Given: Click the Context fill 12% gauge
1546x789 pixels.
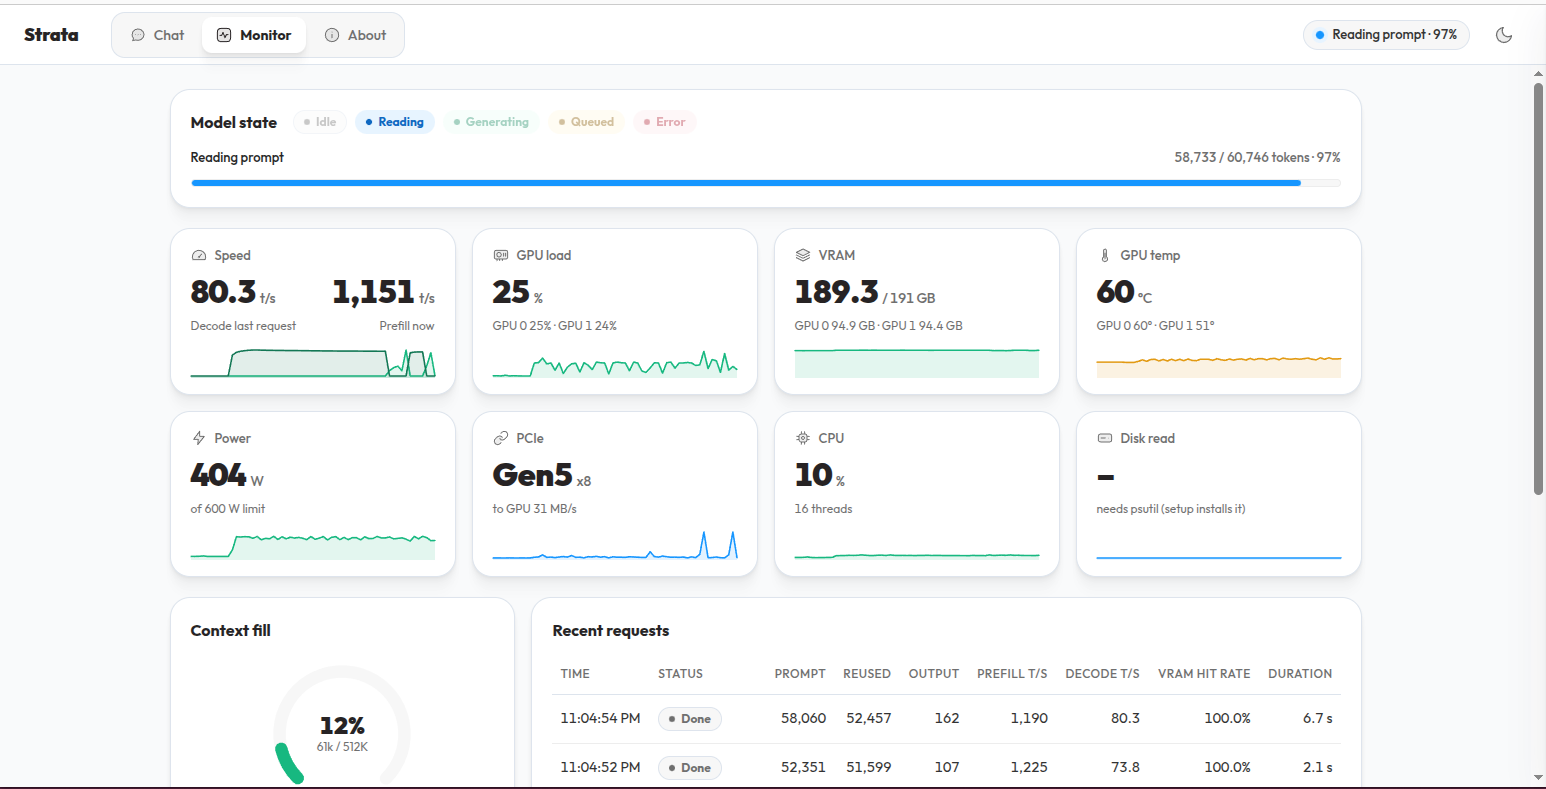Looking at the screenshot, I should pos(342,728).
